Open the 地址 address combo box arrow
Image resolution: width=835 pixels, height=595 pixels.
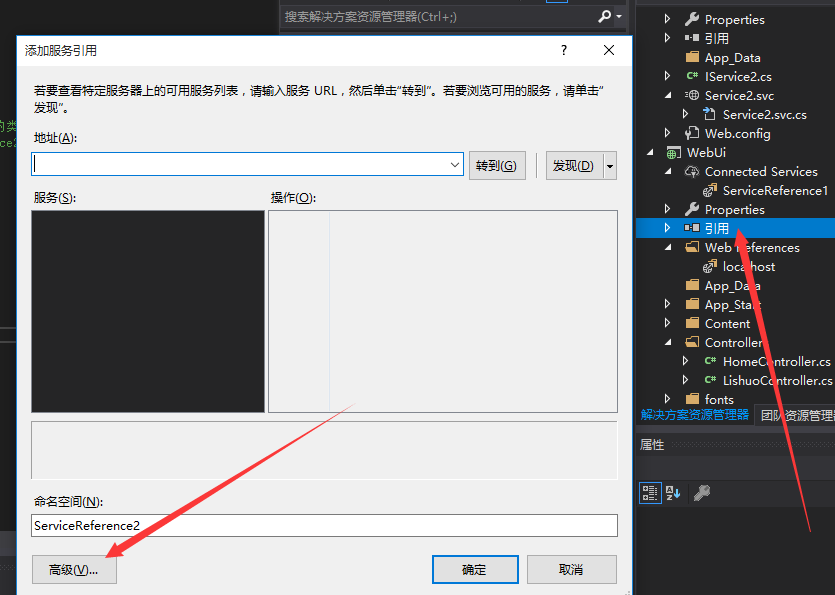point(456,164)
